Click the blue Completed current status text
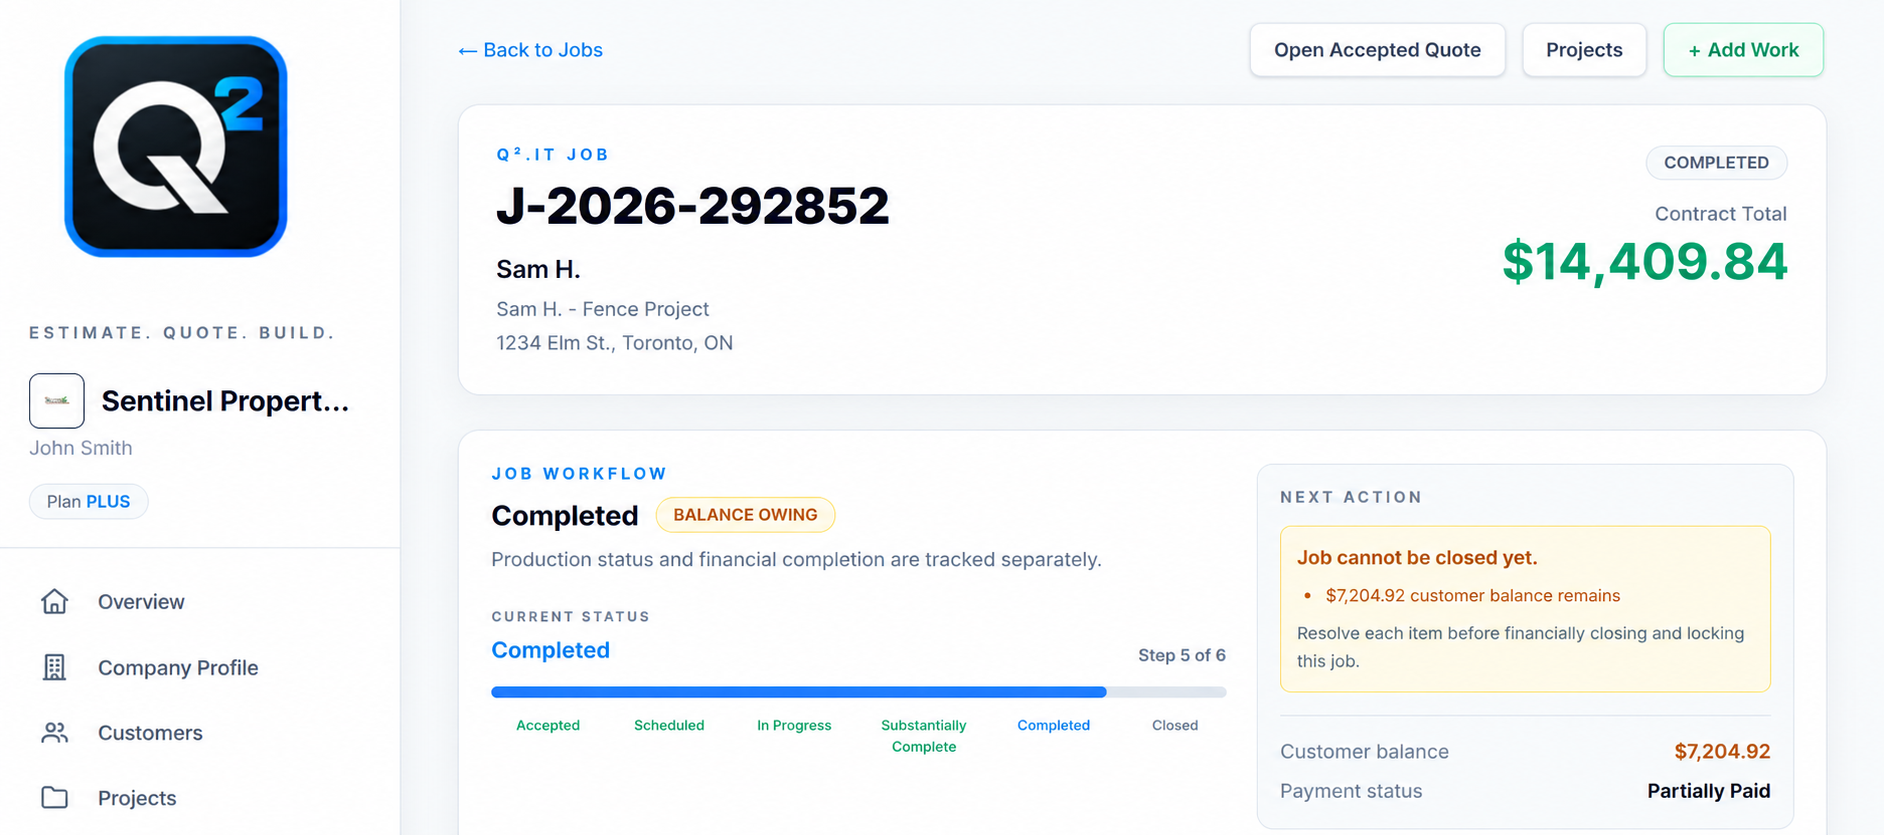 (x=551, y=650)
